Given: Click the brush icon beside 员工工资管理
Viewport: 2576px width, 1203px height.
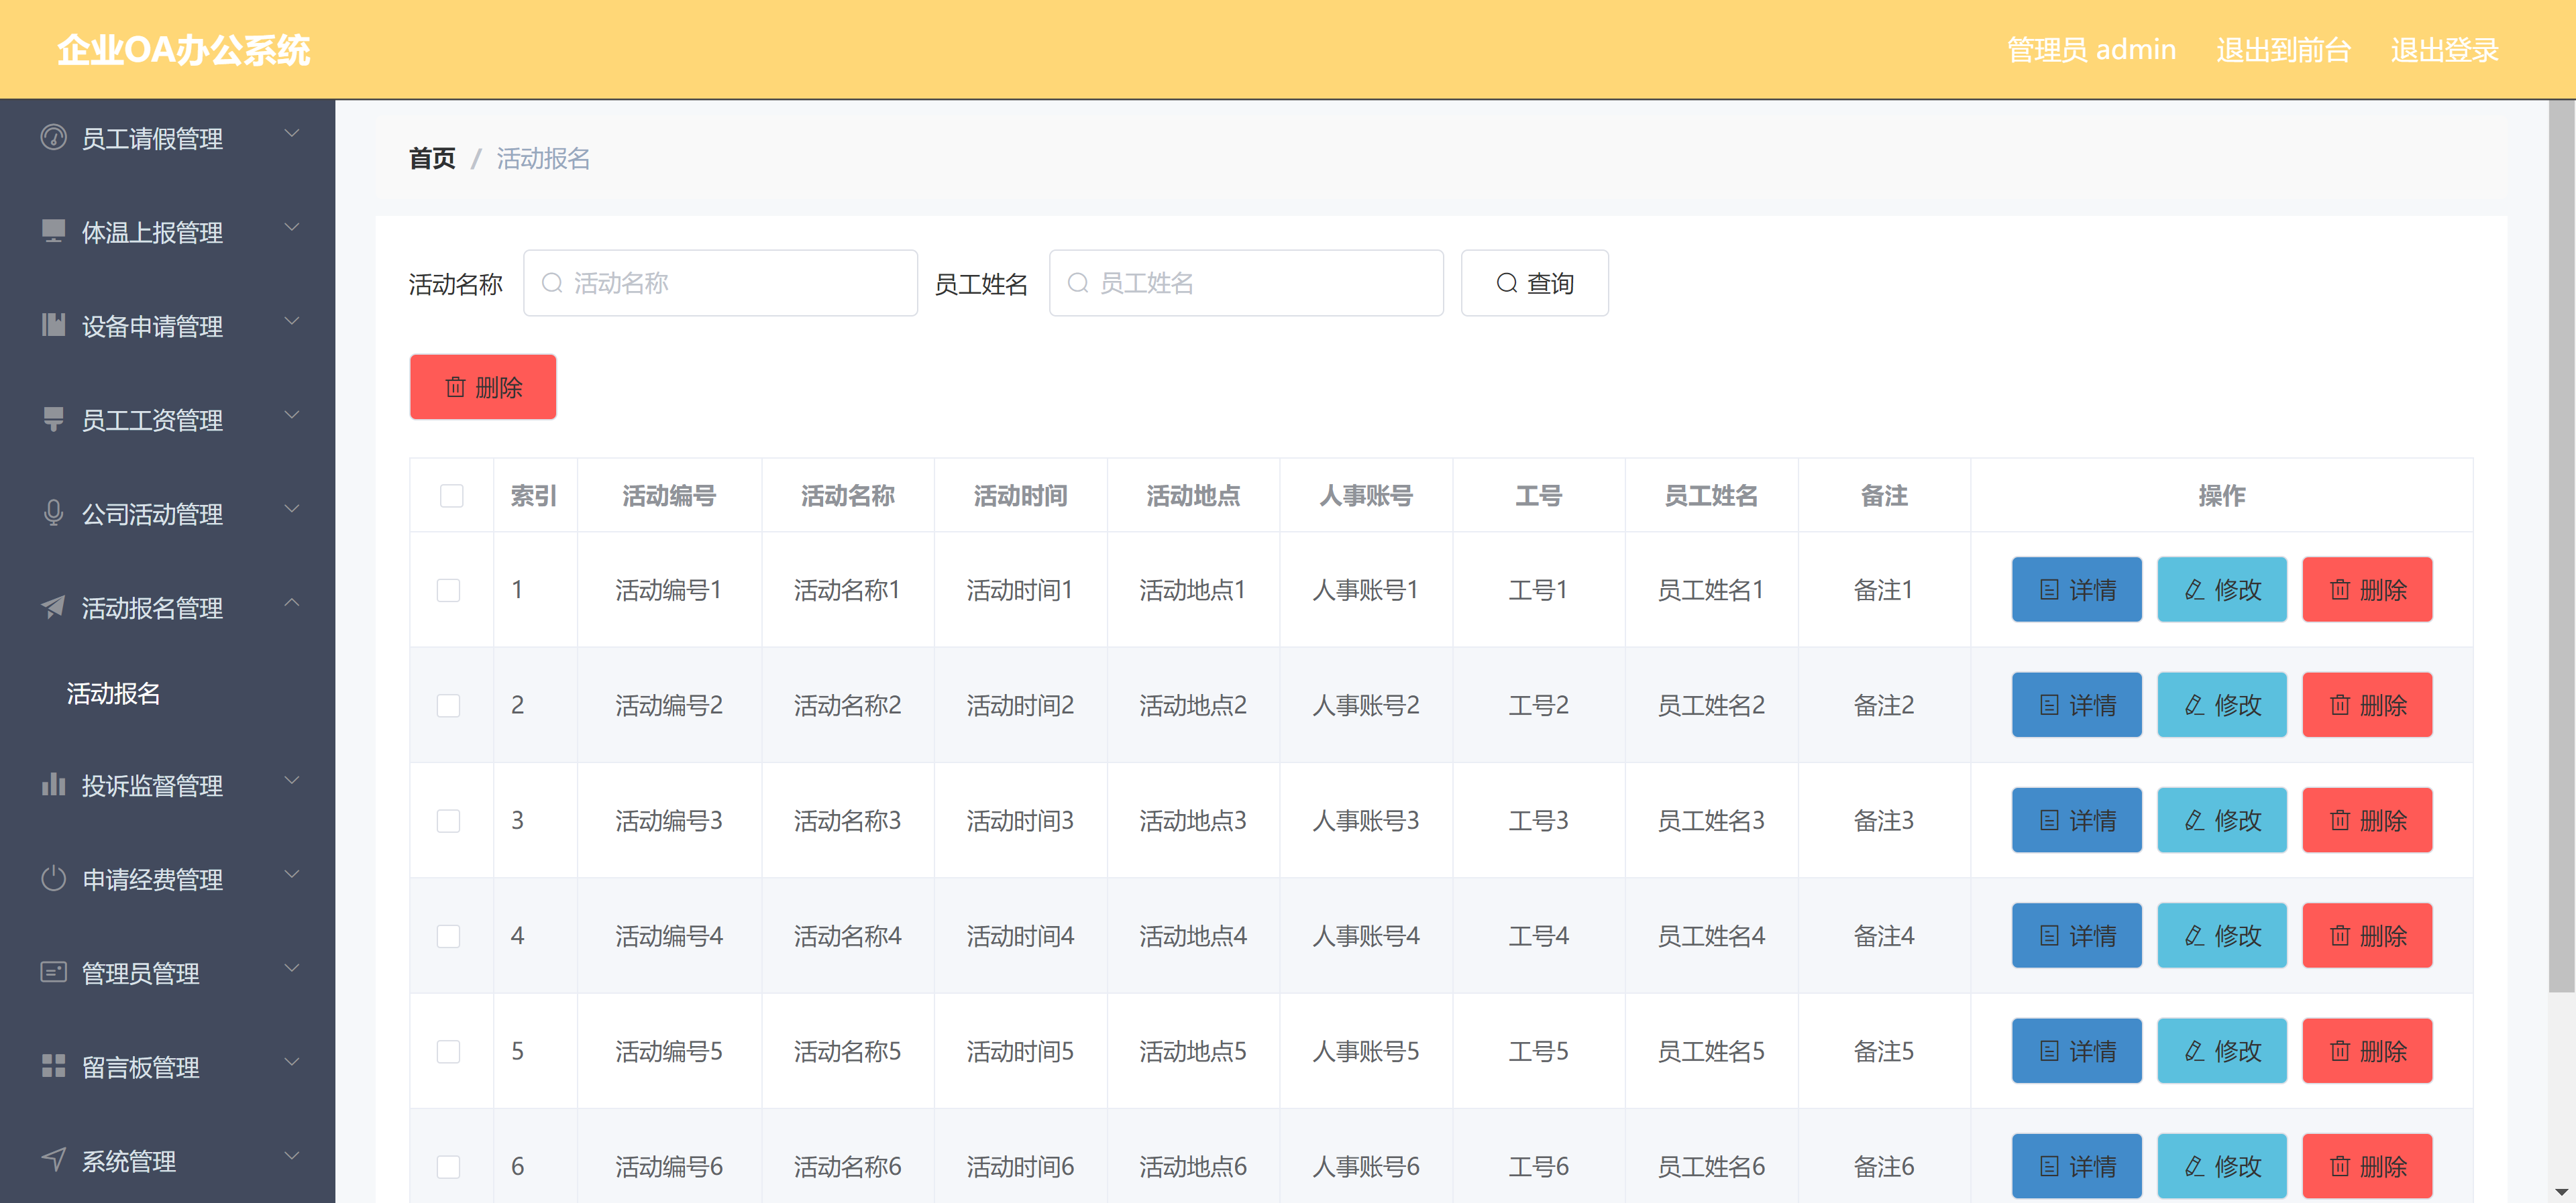Looking at the screenshot, I should point(53,419).
